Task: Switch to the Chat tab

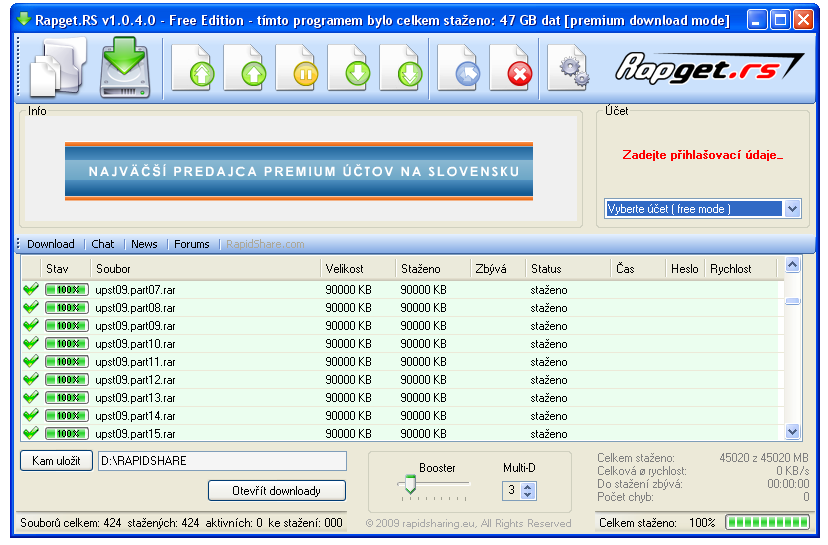Action: pos(102,244)
